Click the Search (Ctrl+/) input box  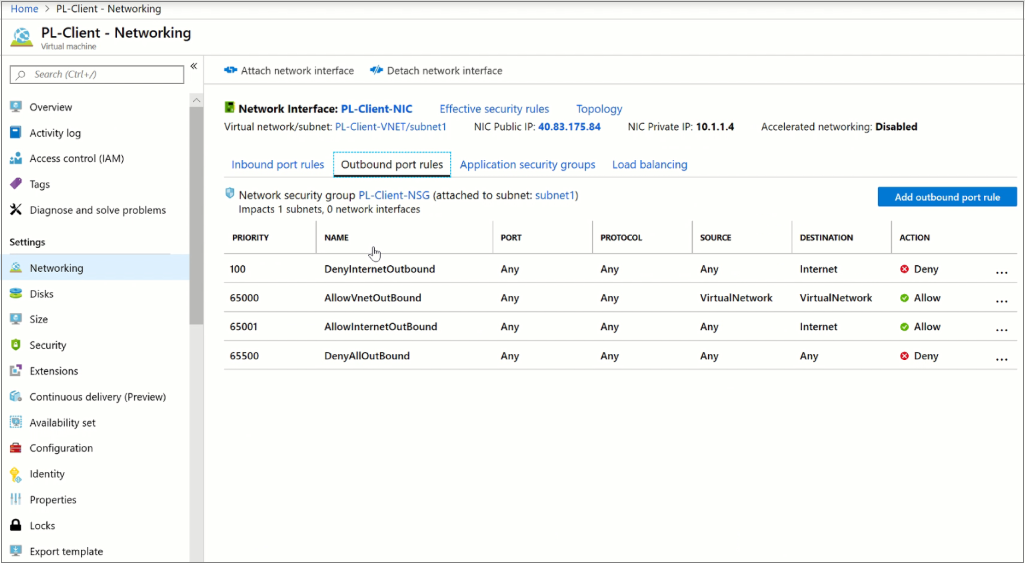tap(98, 74)
